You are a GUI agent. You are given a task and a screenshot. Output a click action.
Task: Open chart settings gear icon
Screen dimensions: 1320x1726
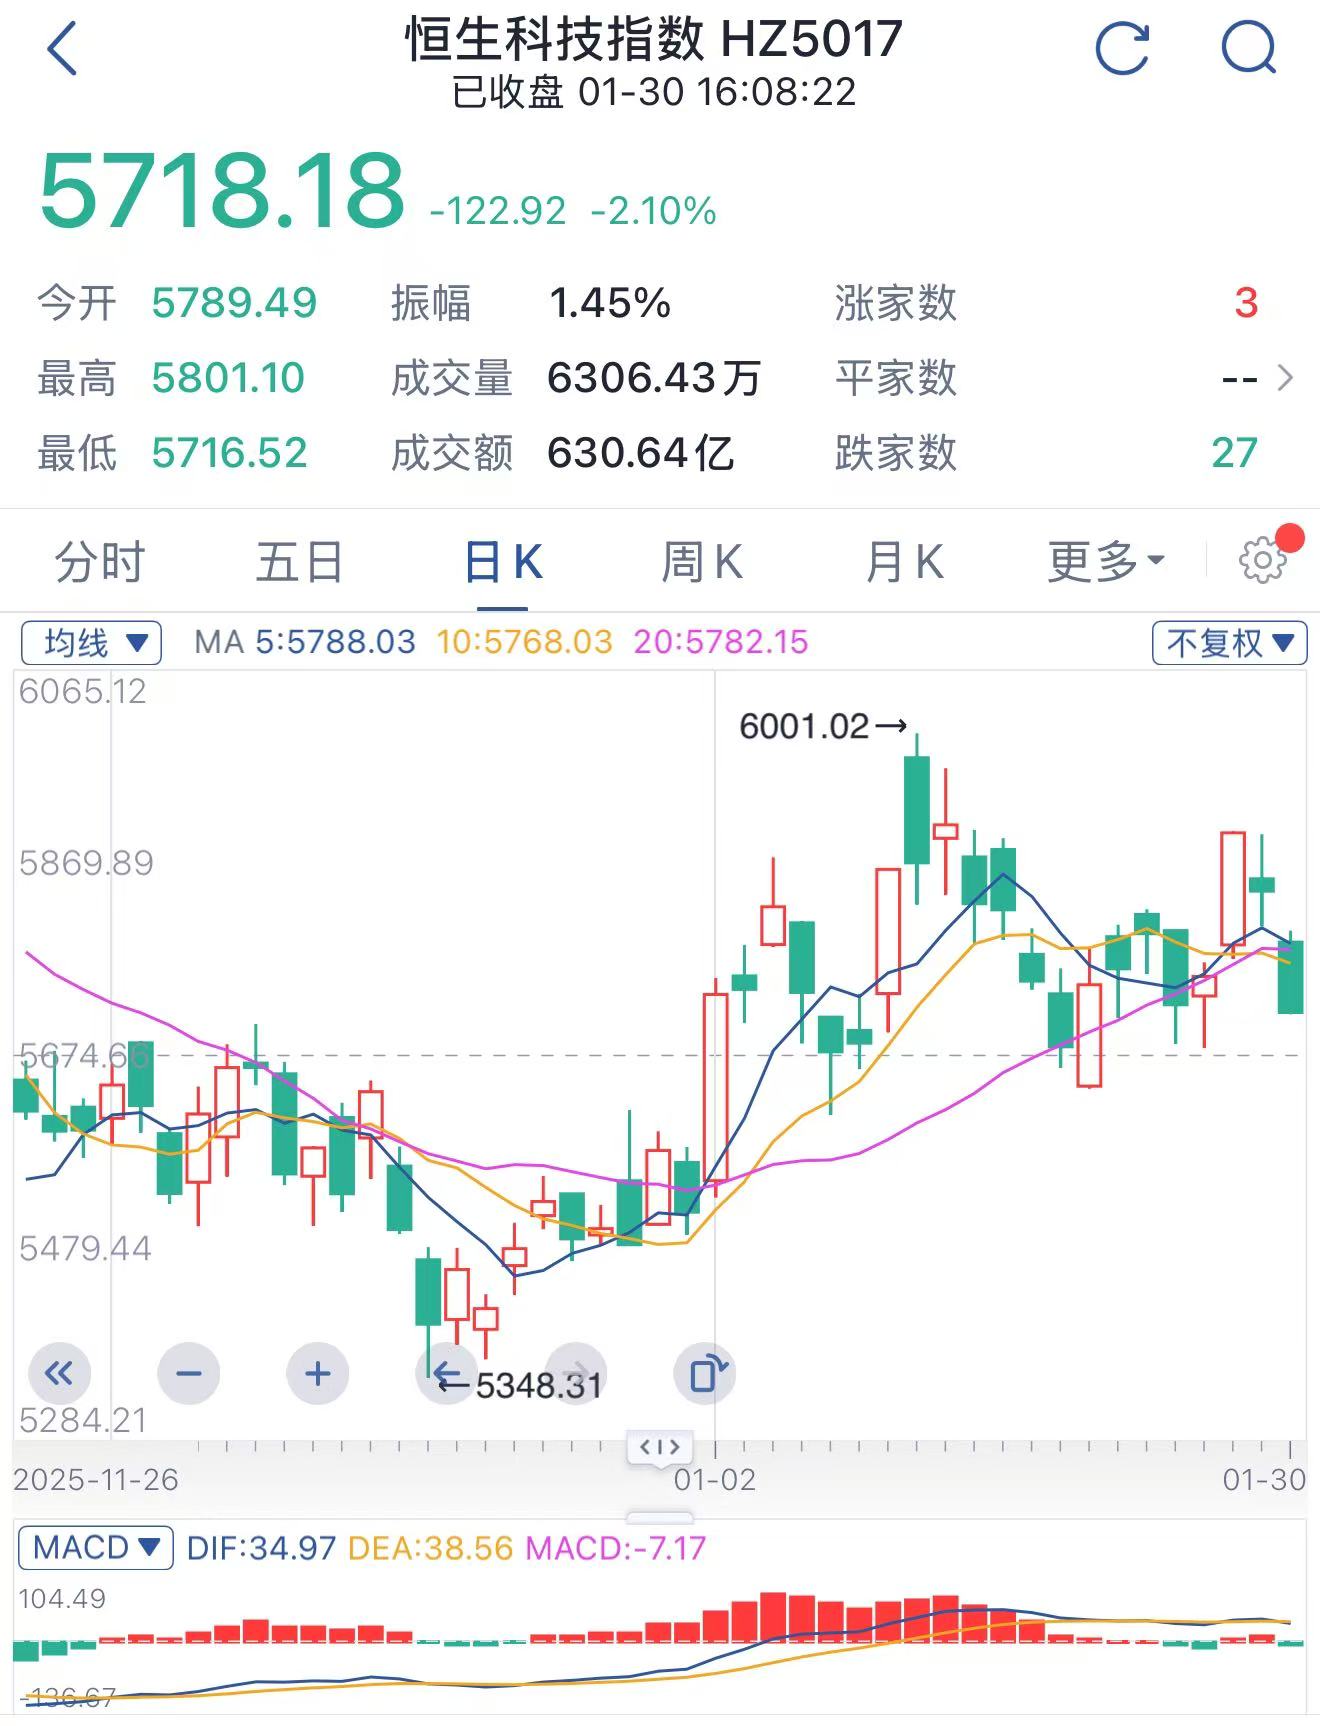(x=1262, y=560)
